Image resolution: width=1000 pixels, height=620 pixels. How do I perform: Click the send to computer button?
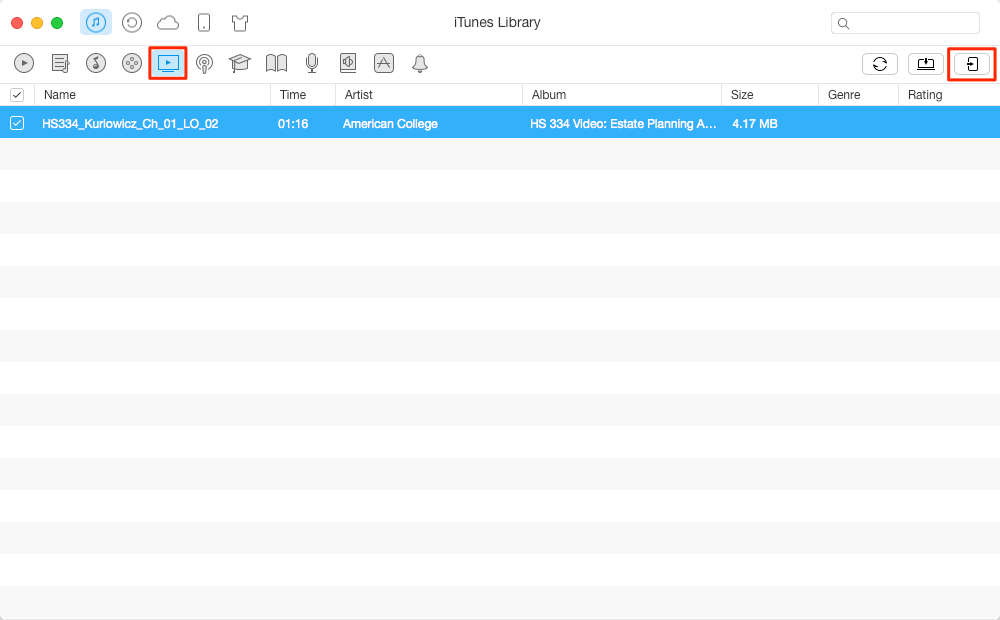coord(926,64)
